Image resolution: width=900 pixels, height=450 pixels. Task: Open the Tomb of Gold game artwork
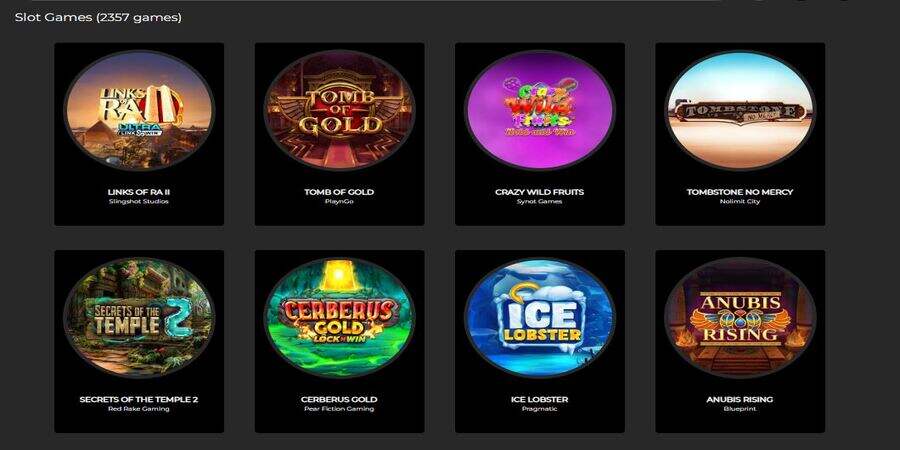[339, 110]
